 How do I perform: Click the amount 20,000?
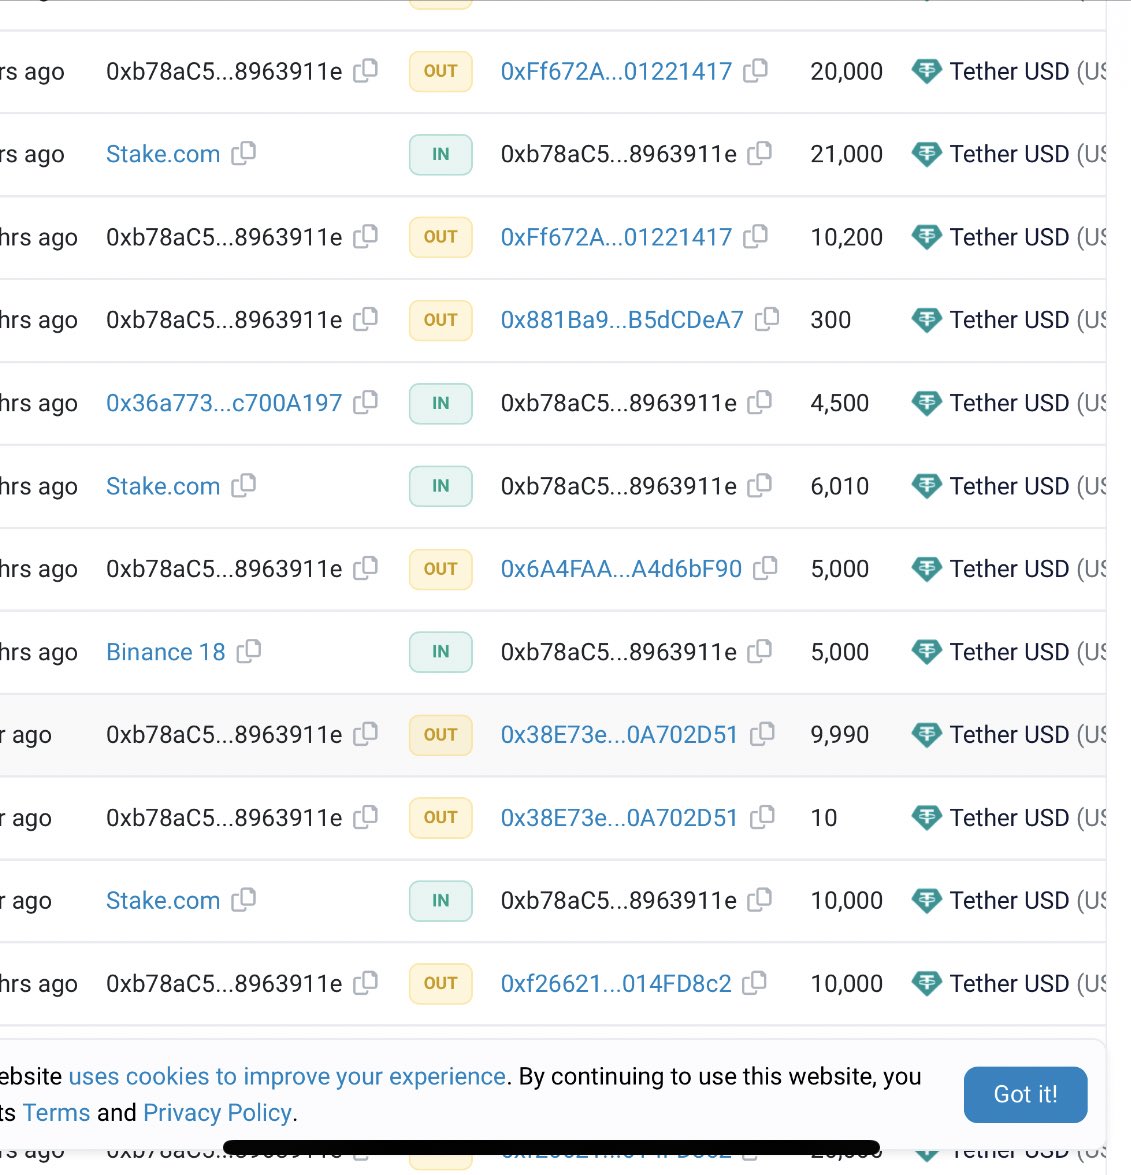click(x=846, y=72)
